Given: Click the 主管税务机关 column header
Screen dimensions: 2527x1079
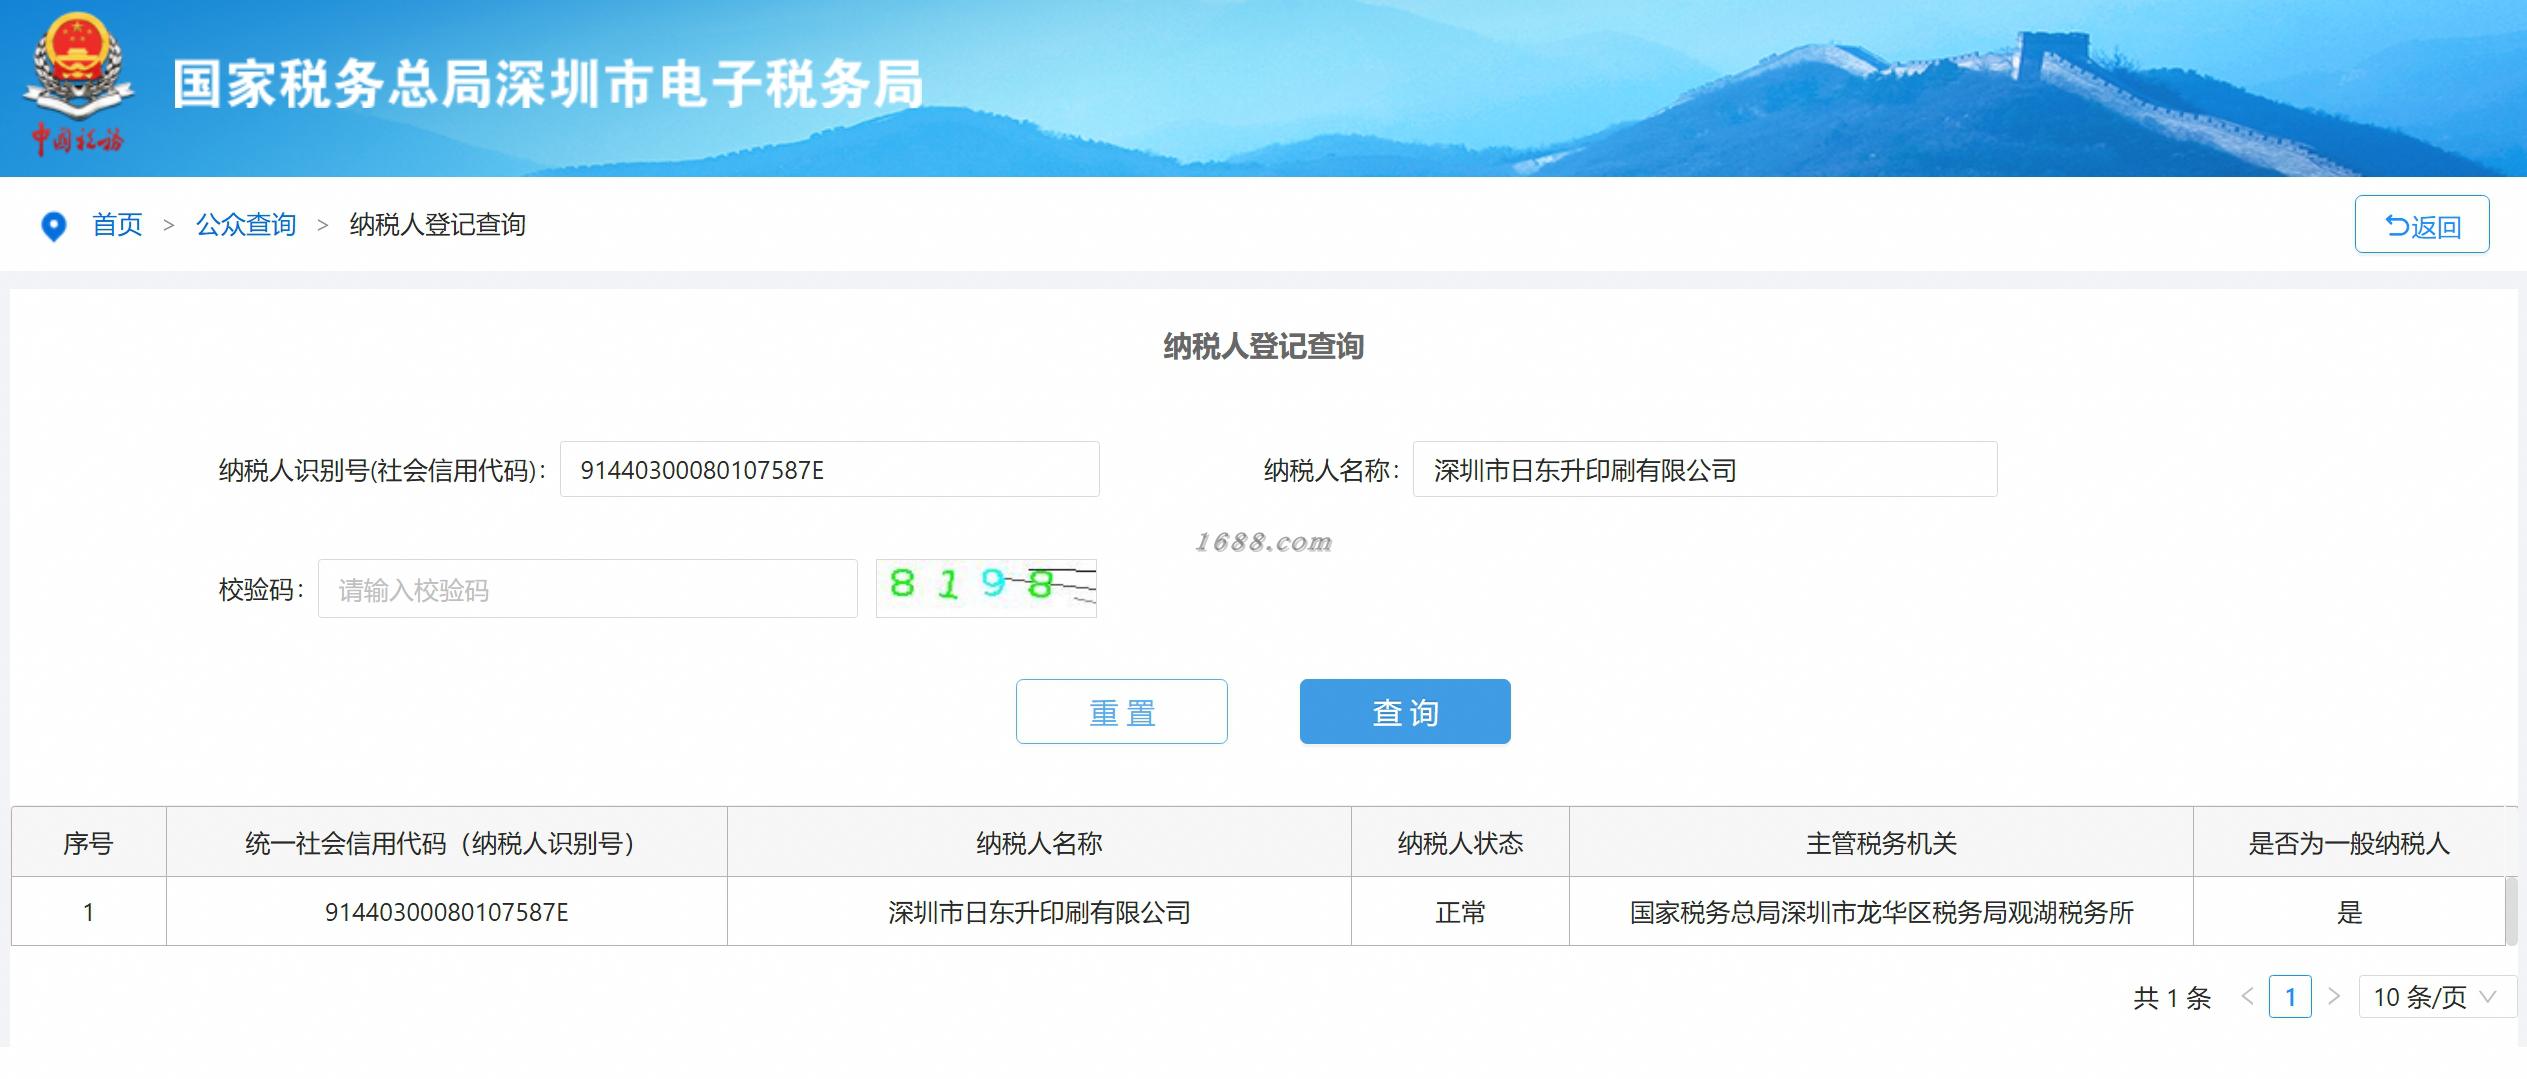Looking at the screenshot, I should [1881, 843].
